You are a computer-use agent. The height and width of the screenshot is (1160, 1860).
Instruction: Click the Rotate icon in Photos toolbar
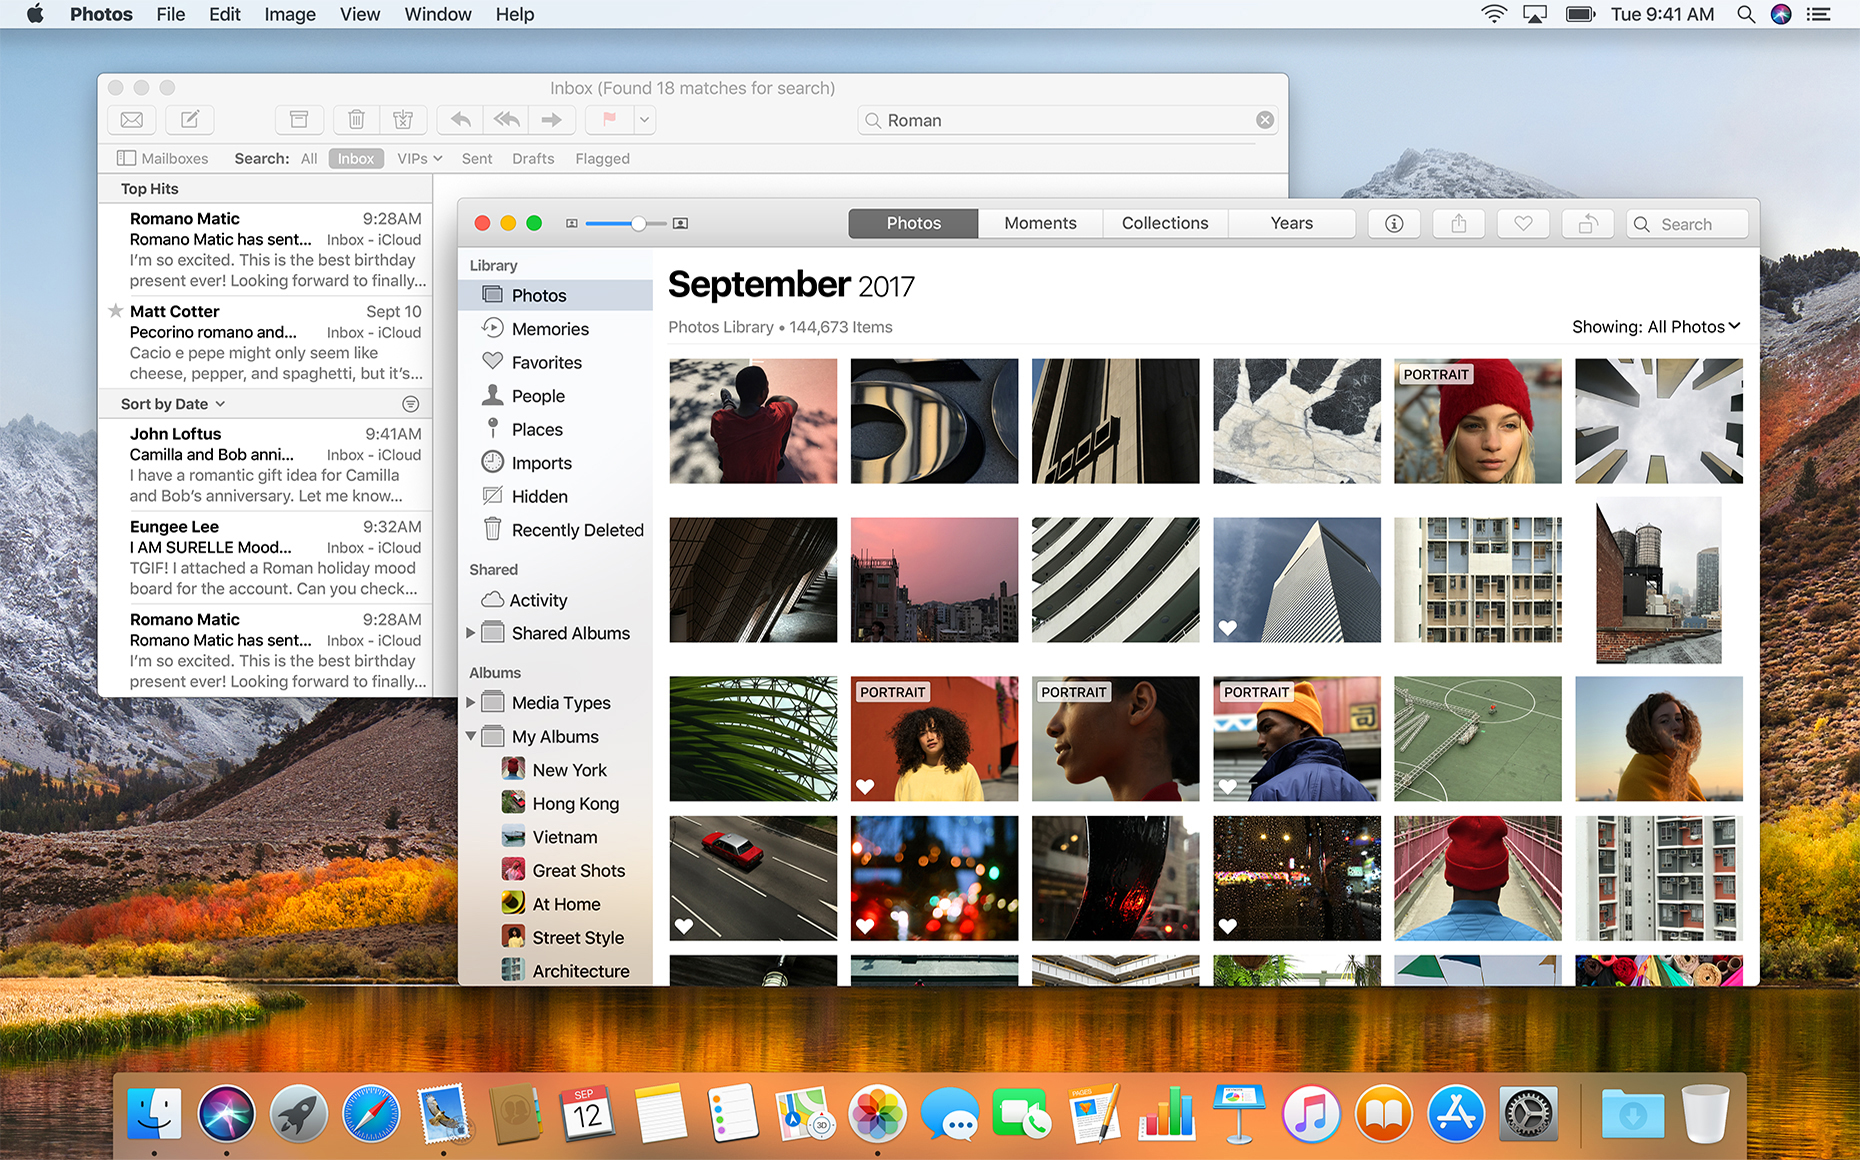(x=1588, y=224)
